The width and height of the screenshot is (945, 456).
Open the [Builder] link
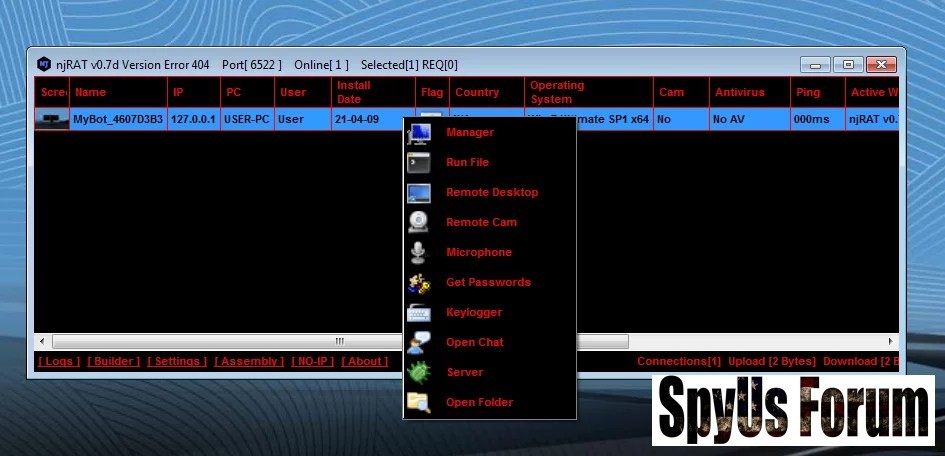point(113,361)
